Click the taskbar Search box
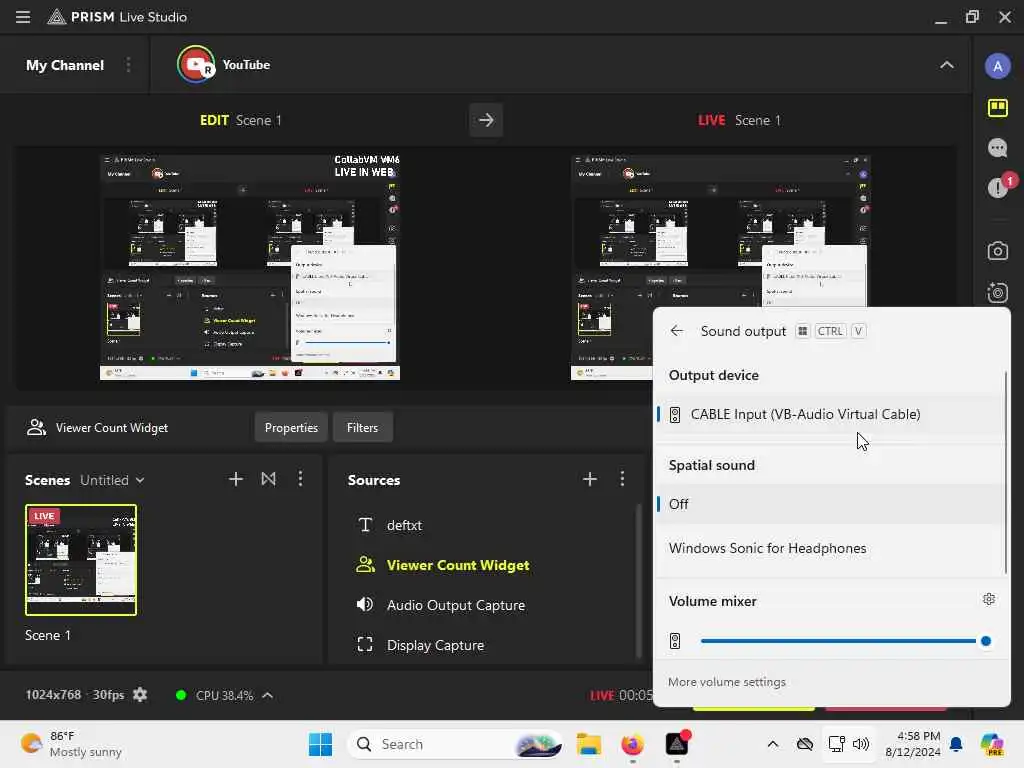Image resolution: width=1024 pixels, height=768 pixels. point(455,744)
